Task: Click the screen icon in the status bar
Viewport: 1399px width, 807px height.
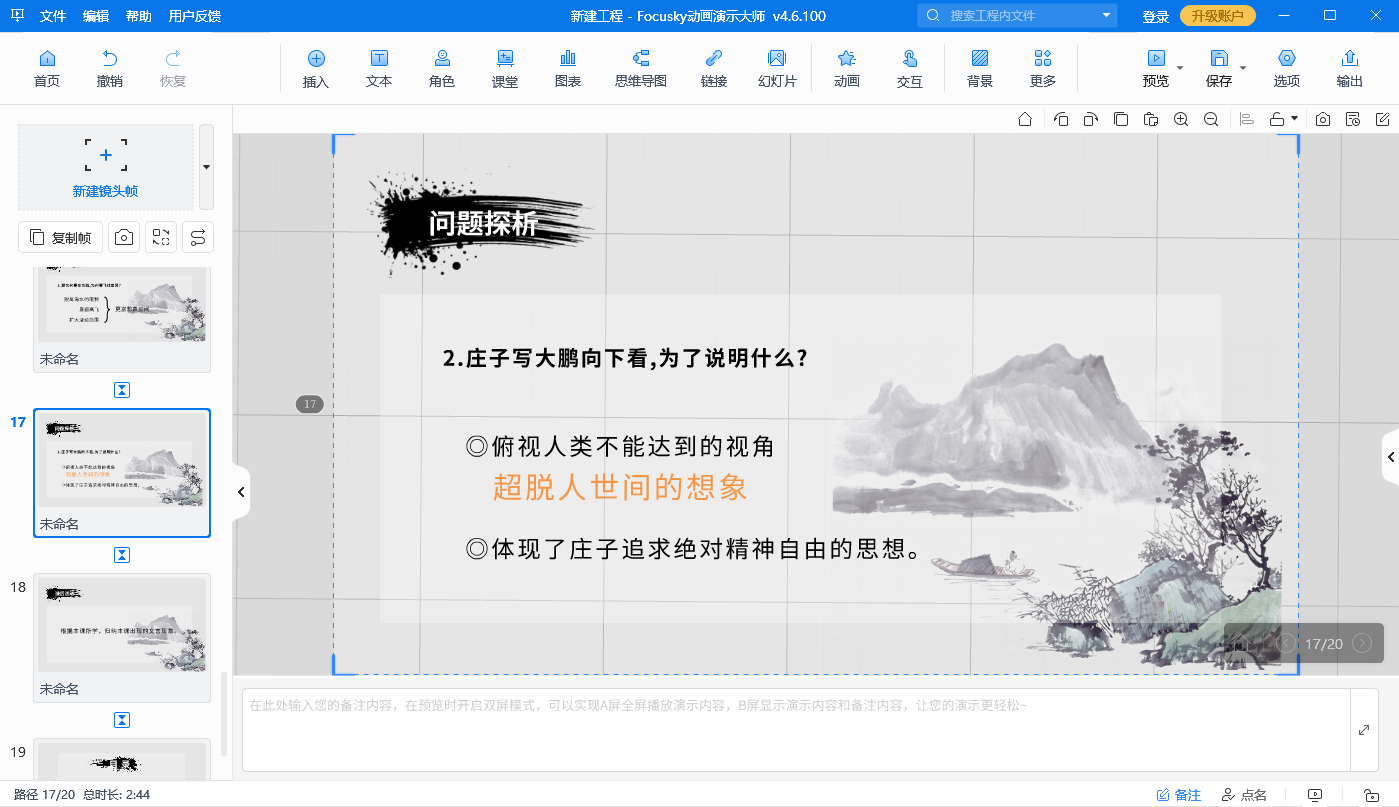Action: coord(1315,795)
